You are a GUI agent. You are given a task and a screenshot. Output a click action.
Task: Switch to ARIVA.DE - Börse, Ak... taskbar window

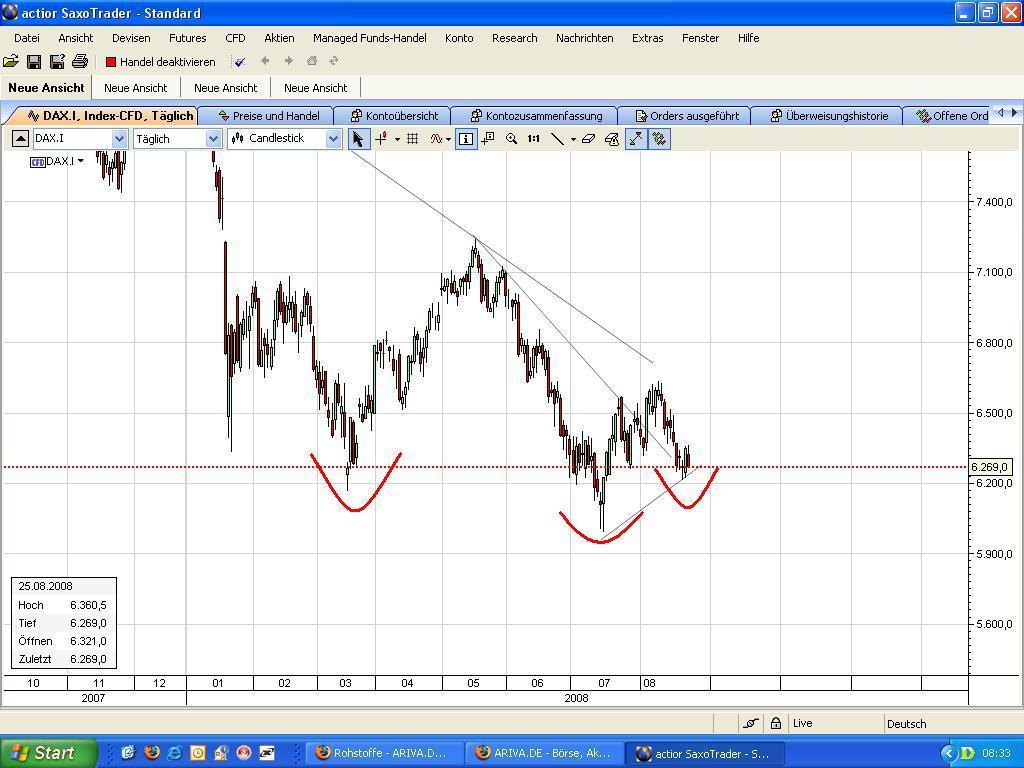pos(545,753)
